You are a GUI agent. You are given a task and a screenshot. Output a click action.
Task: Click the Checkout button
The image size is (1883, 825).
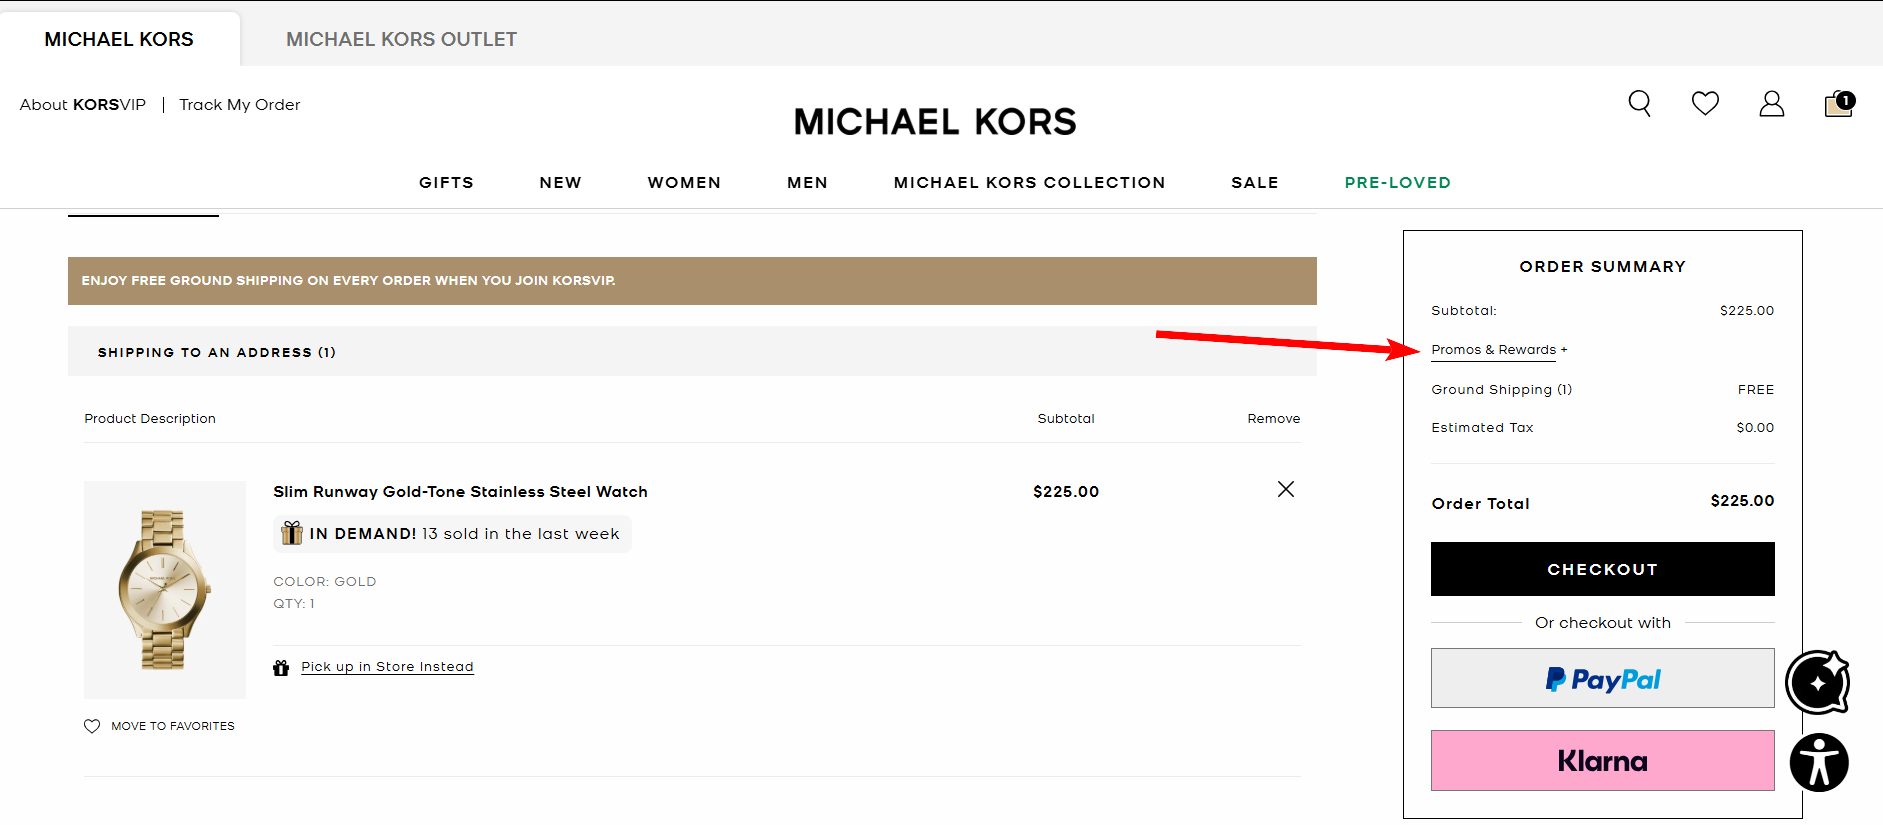[x=1602, y=569]
